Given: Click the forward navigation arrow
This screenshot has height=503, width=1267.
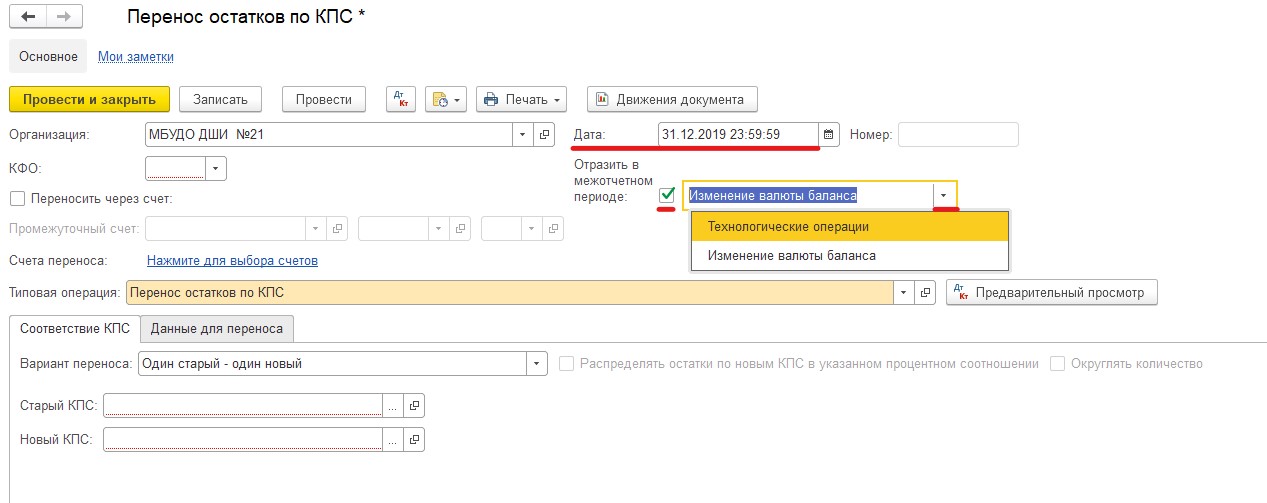Looking at the screenshot, I should tap(63, 18).
